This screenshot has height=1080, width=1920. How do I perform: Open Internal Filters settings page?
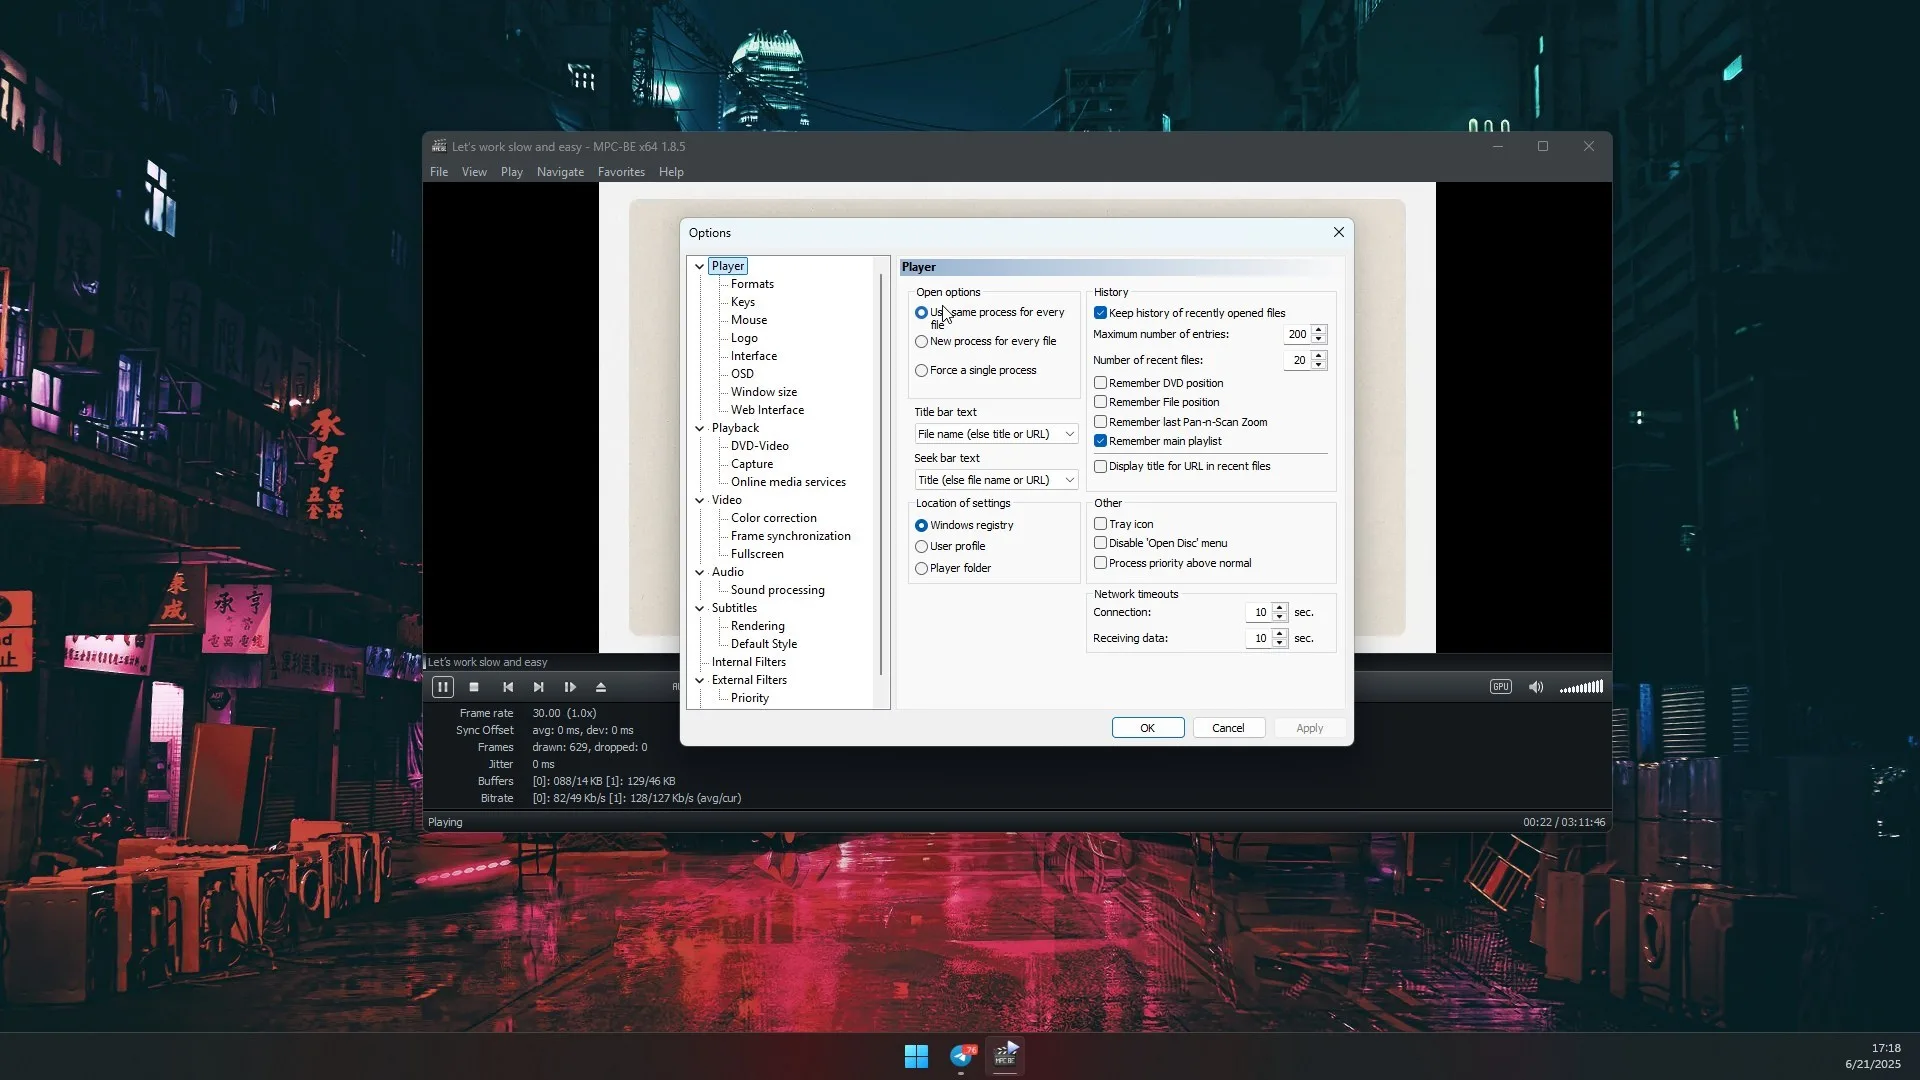click(749, 662)
